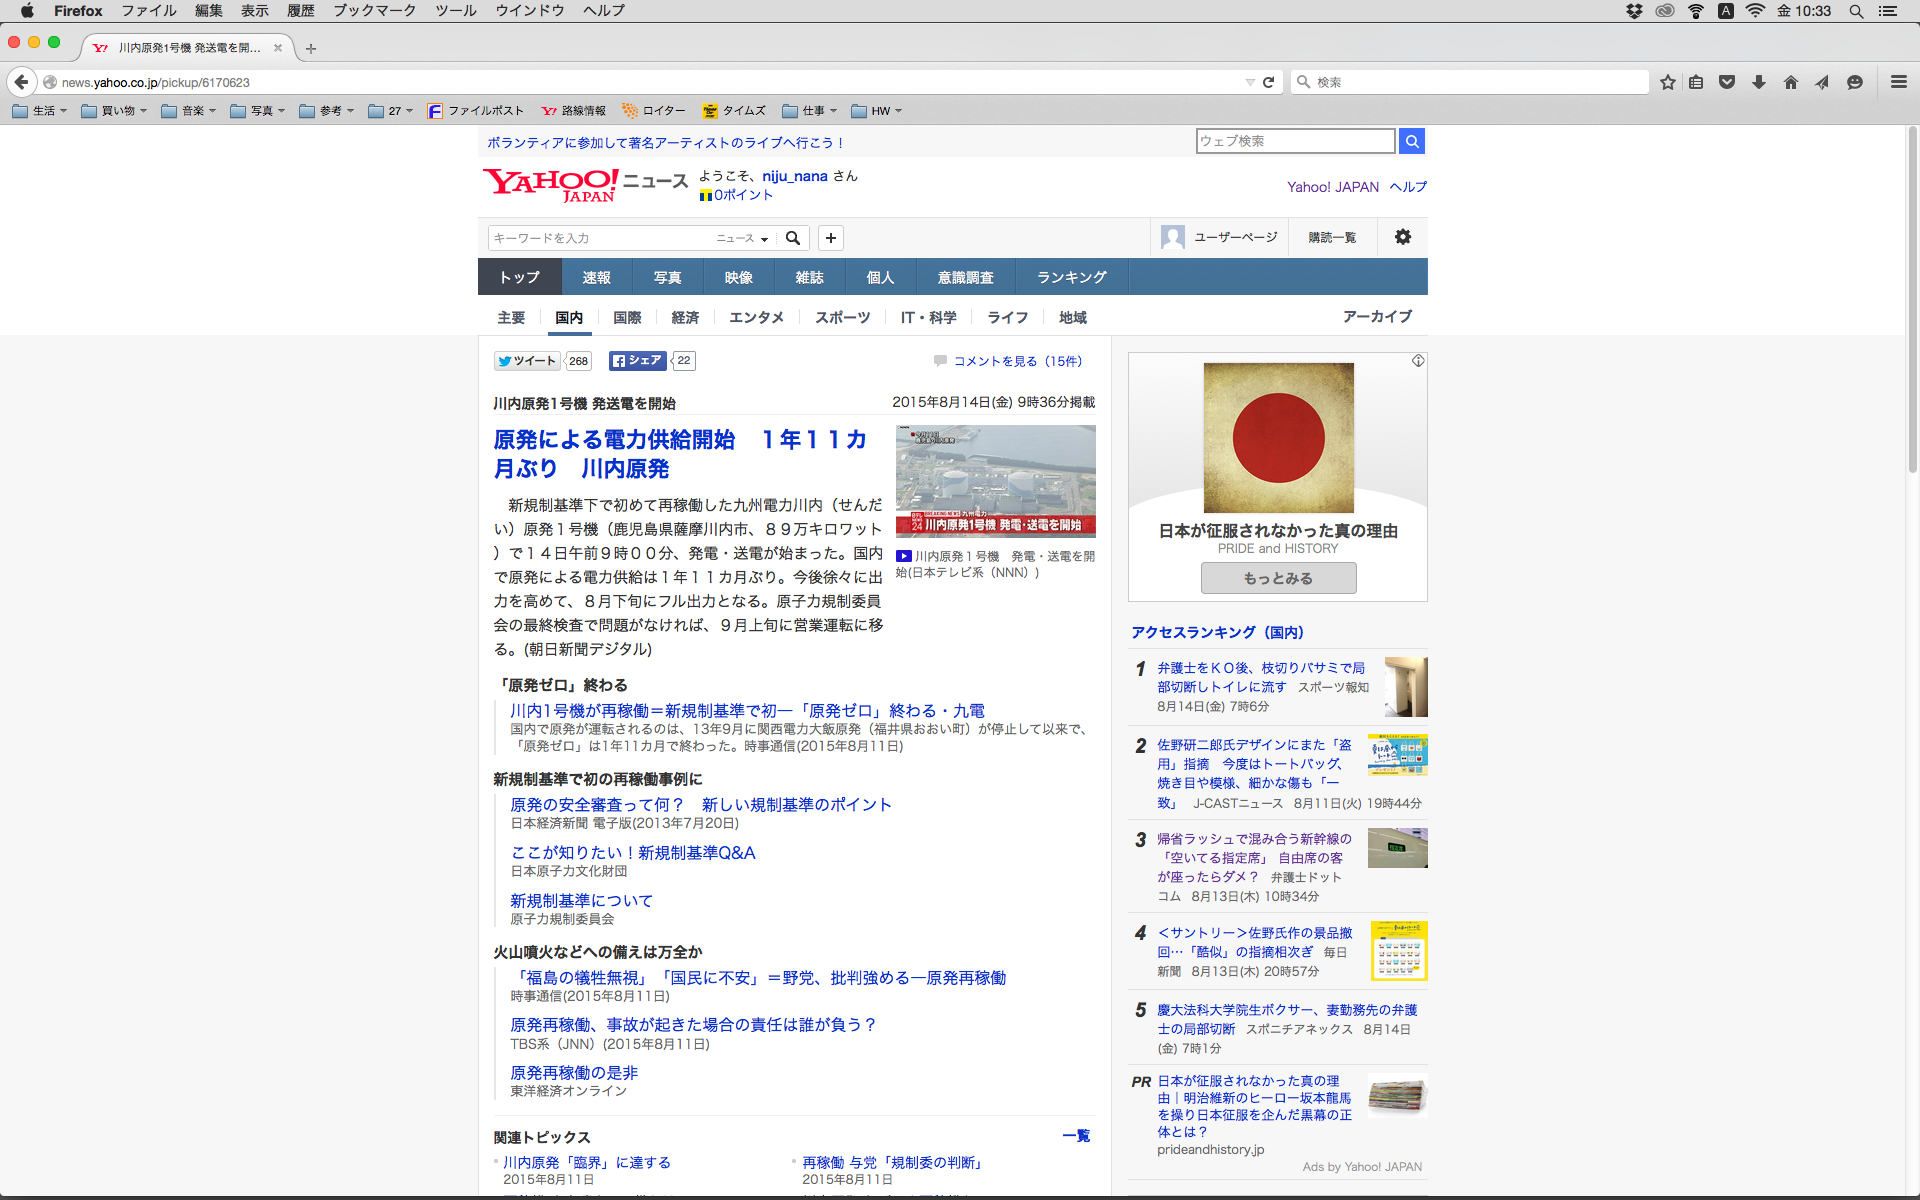The width and height of the screenshot is (1920, 1200).
Task: Click the もっとみる ad button
Action: coord(1278,578)
